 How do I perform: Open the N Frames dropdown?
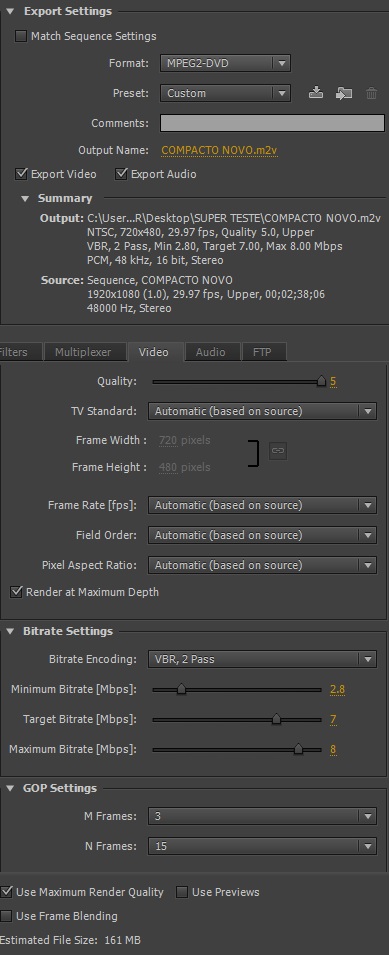coord(262,846)
